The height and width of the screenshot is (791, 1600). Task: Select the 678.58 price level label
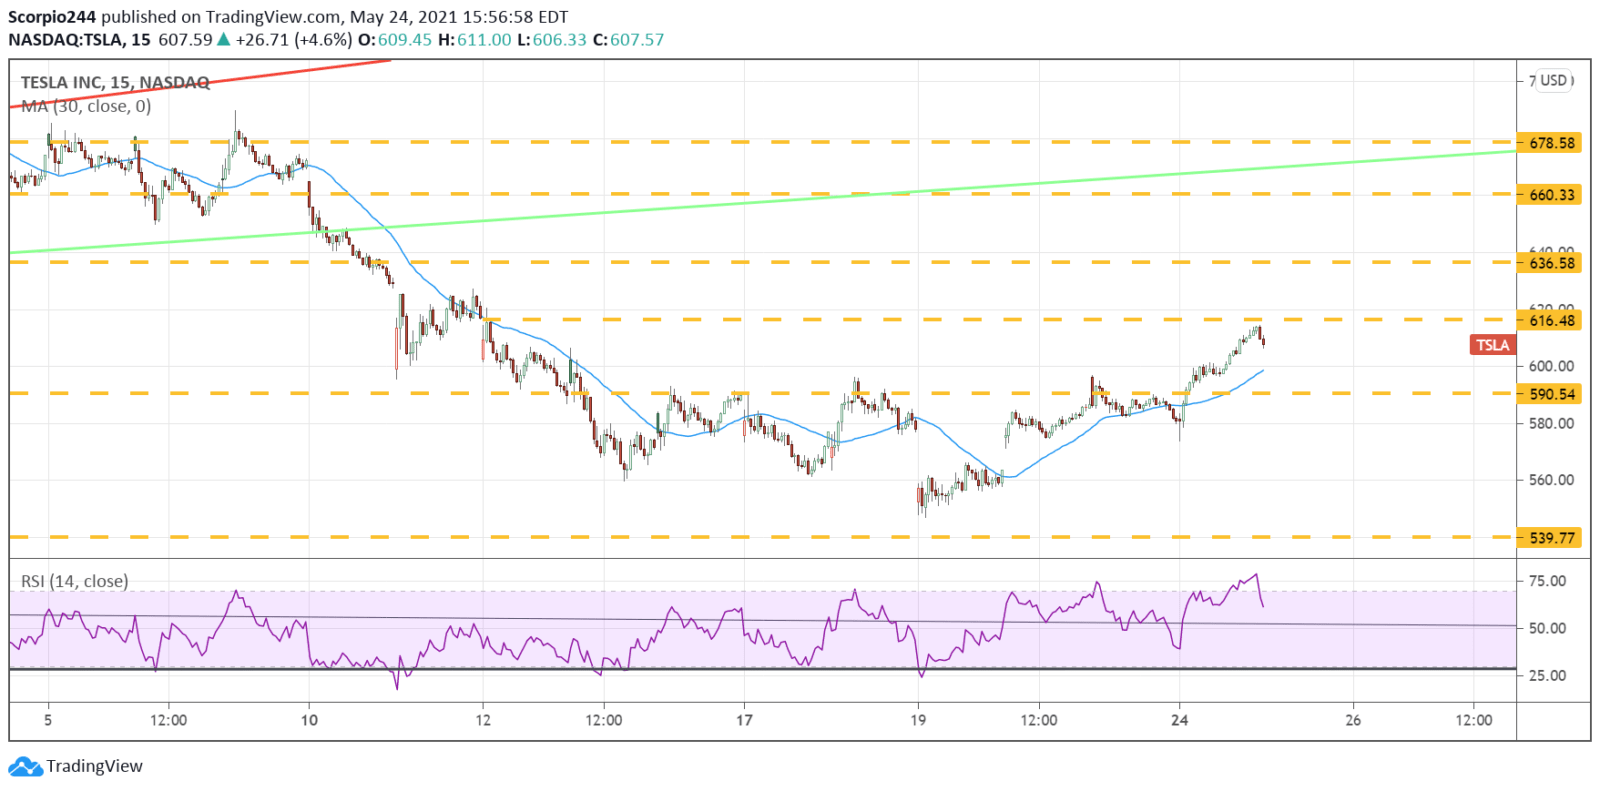1549,143
